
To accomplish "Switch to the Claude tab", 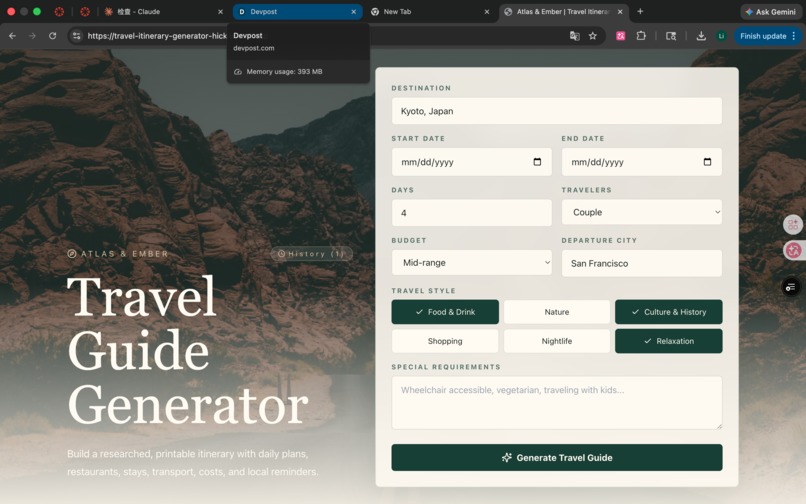I will pos(162,11).
